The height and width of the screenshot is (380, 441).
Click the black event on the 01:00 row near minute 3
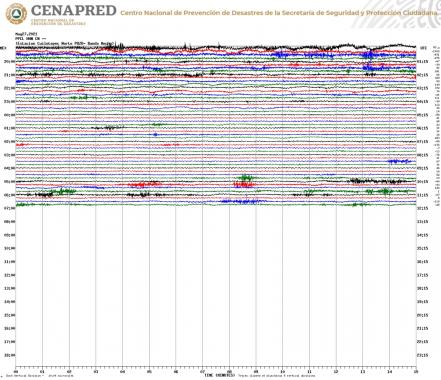tap(108, 127)
